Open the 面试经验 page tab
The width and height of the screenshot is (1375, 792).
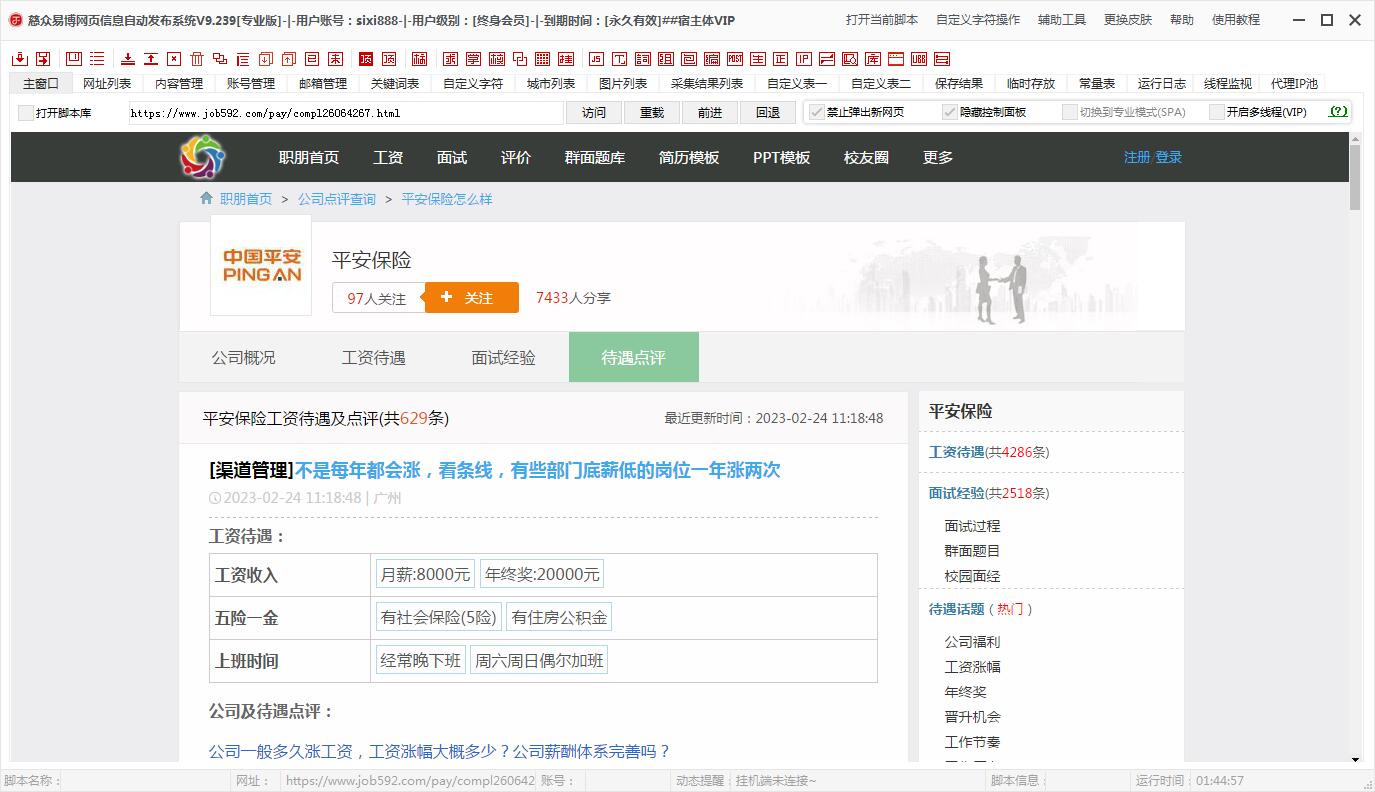[504, 357]
